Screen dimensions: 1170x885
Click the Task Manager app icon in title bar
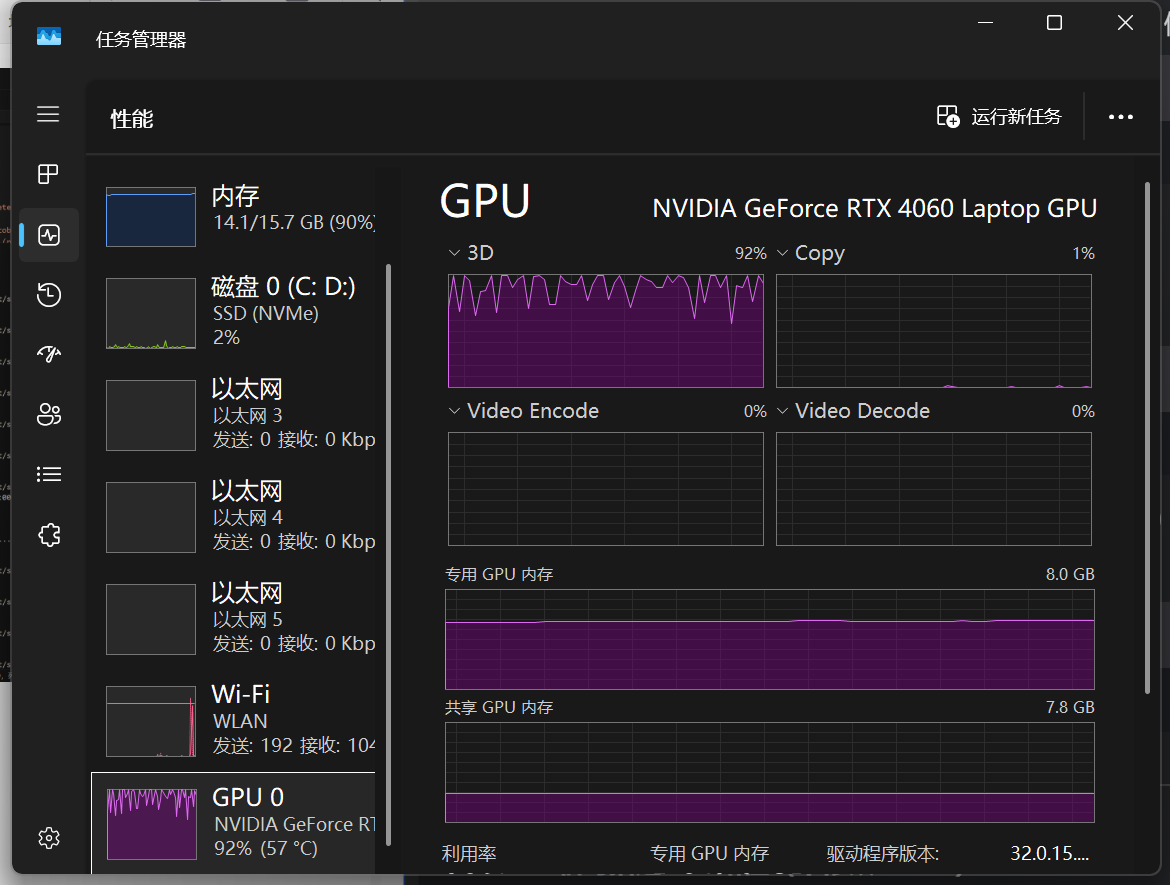(49, 37)
